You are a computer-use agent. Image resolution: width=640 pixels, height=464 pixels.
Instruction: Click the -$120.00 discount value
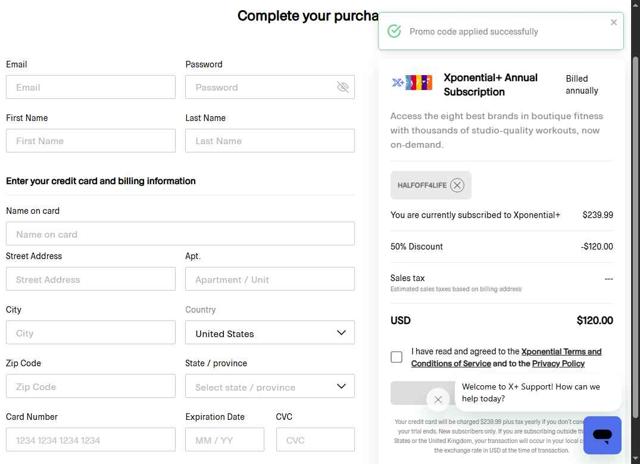597,246
